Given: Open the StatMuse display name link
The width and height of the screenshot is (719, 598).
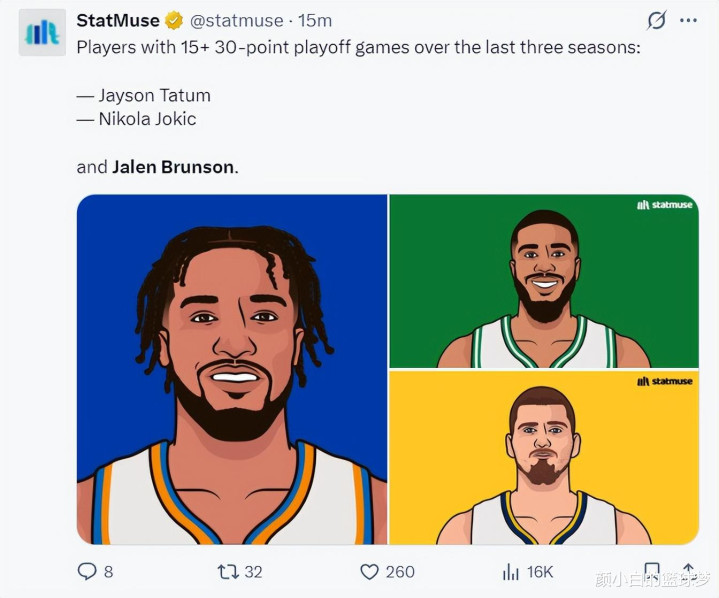Looking at the screenshot, I should coord(118,20).
